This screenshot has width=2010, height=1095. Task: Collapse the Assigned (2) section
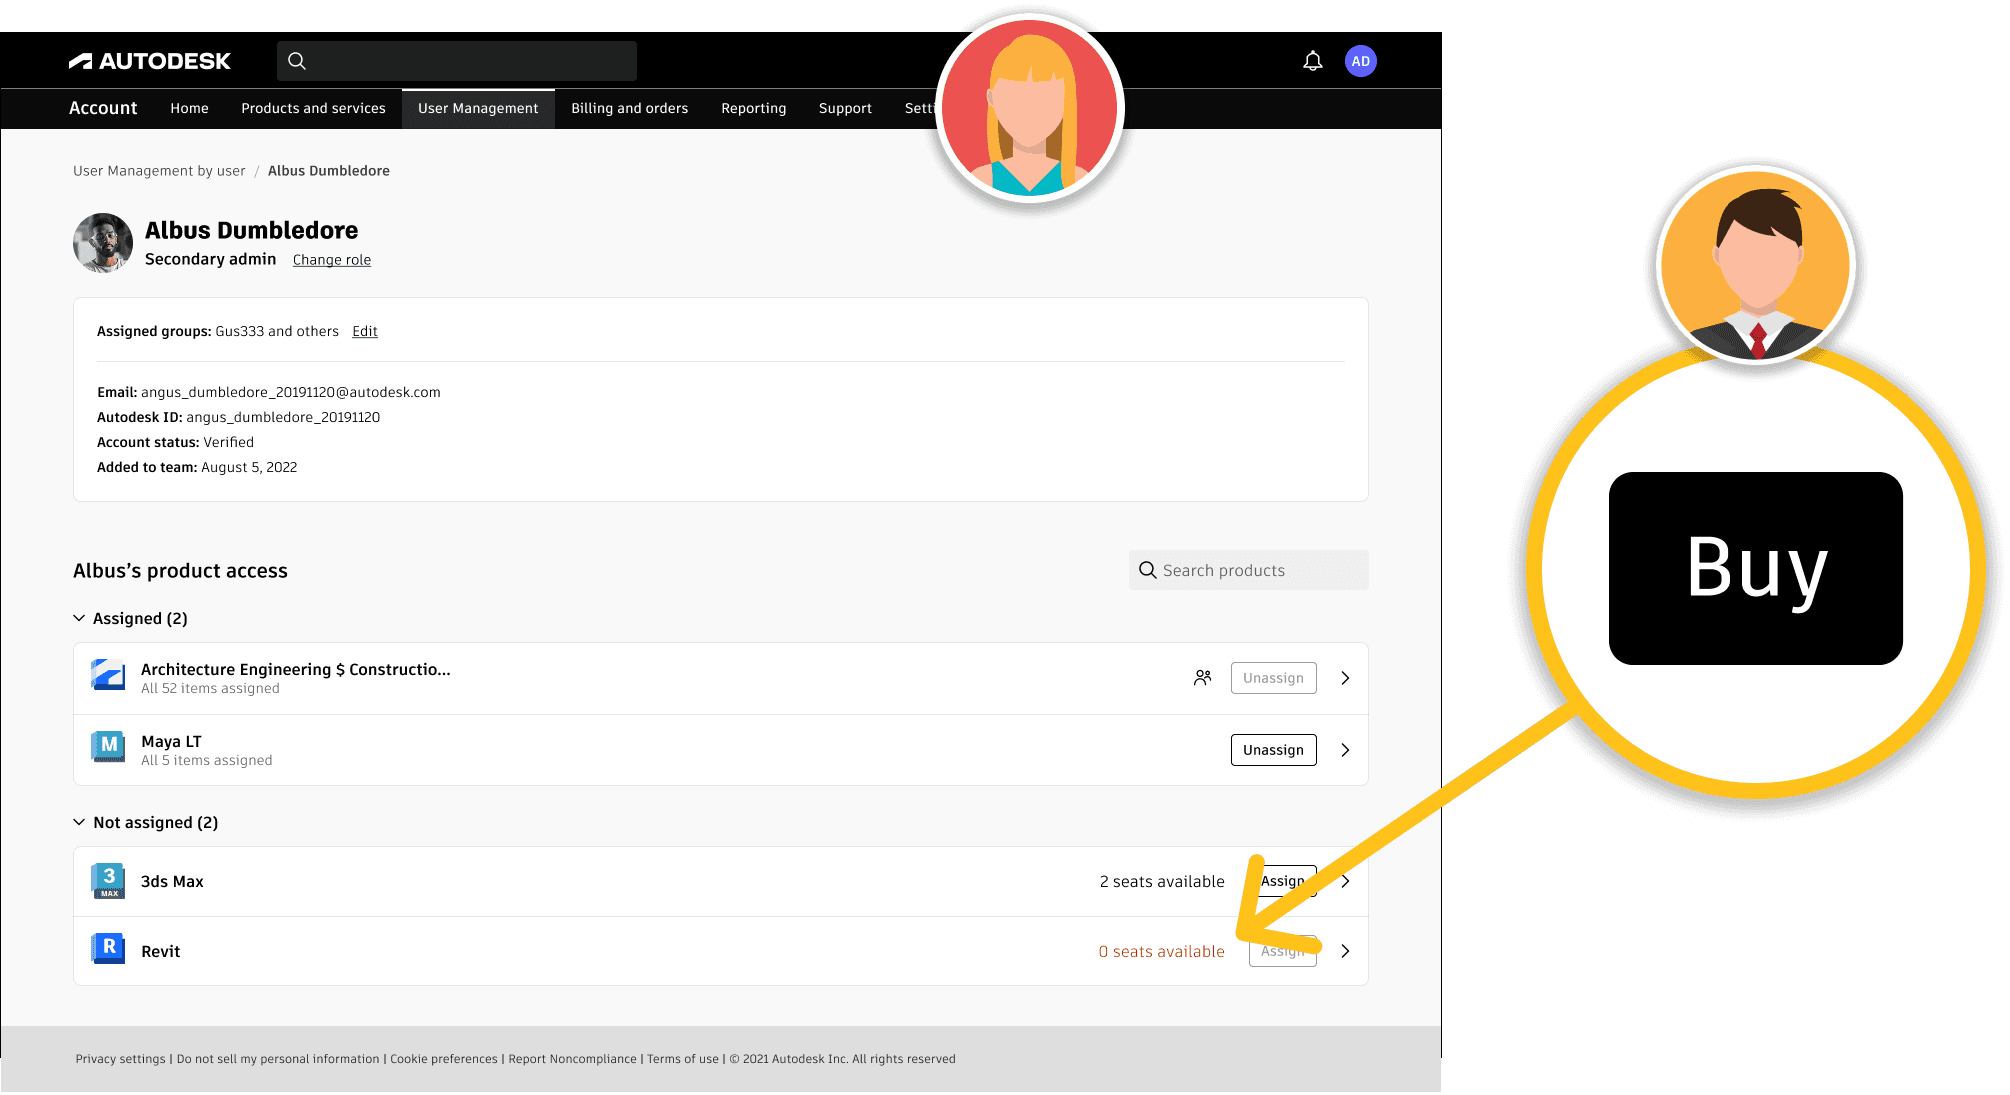tap(79, 618)
